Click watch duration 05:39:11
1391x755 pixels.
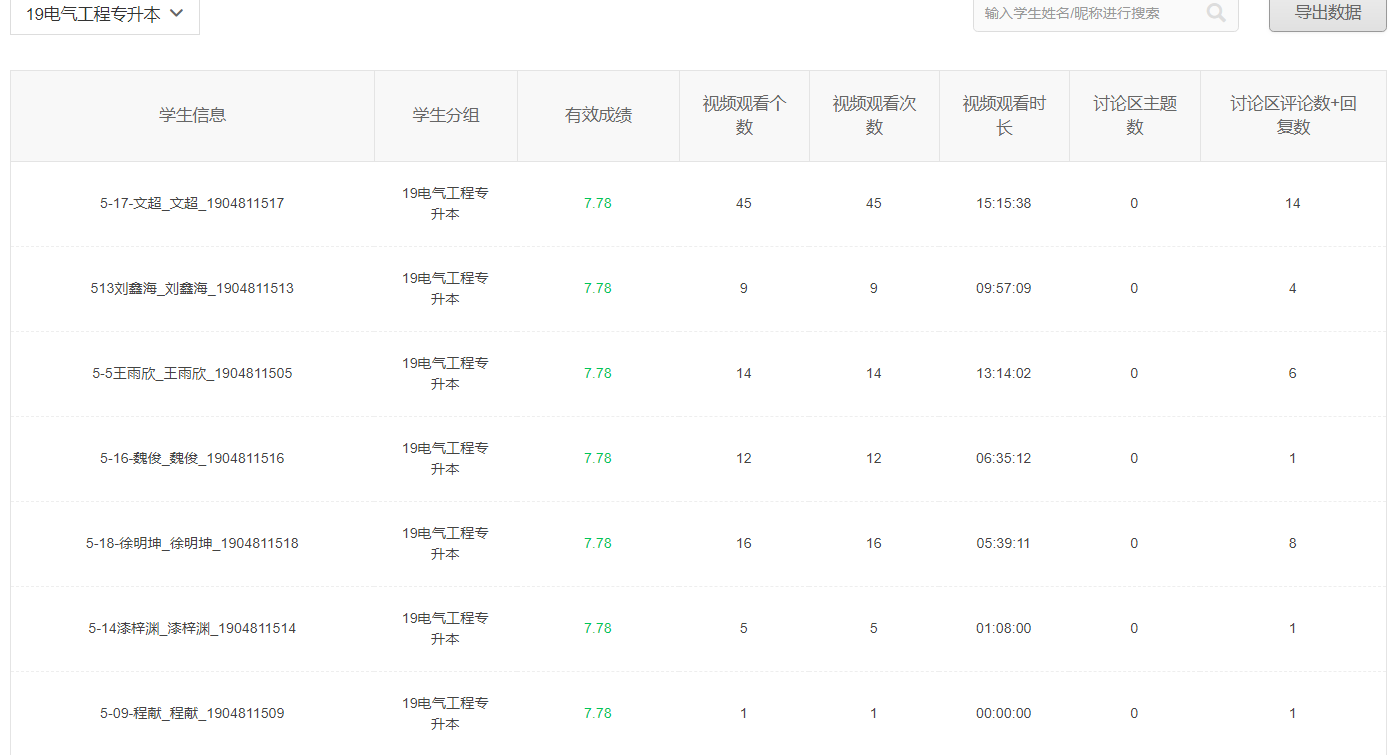pos(1004,543)
